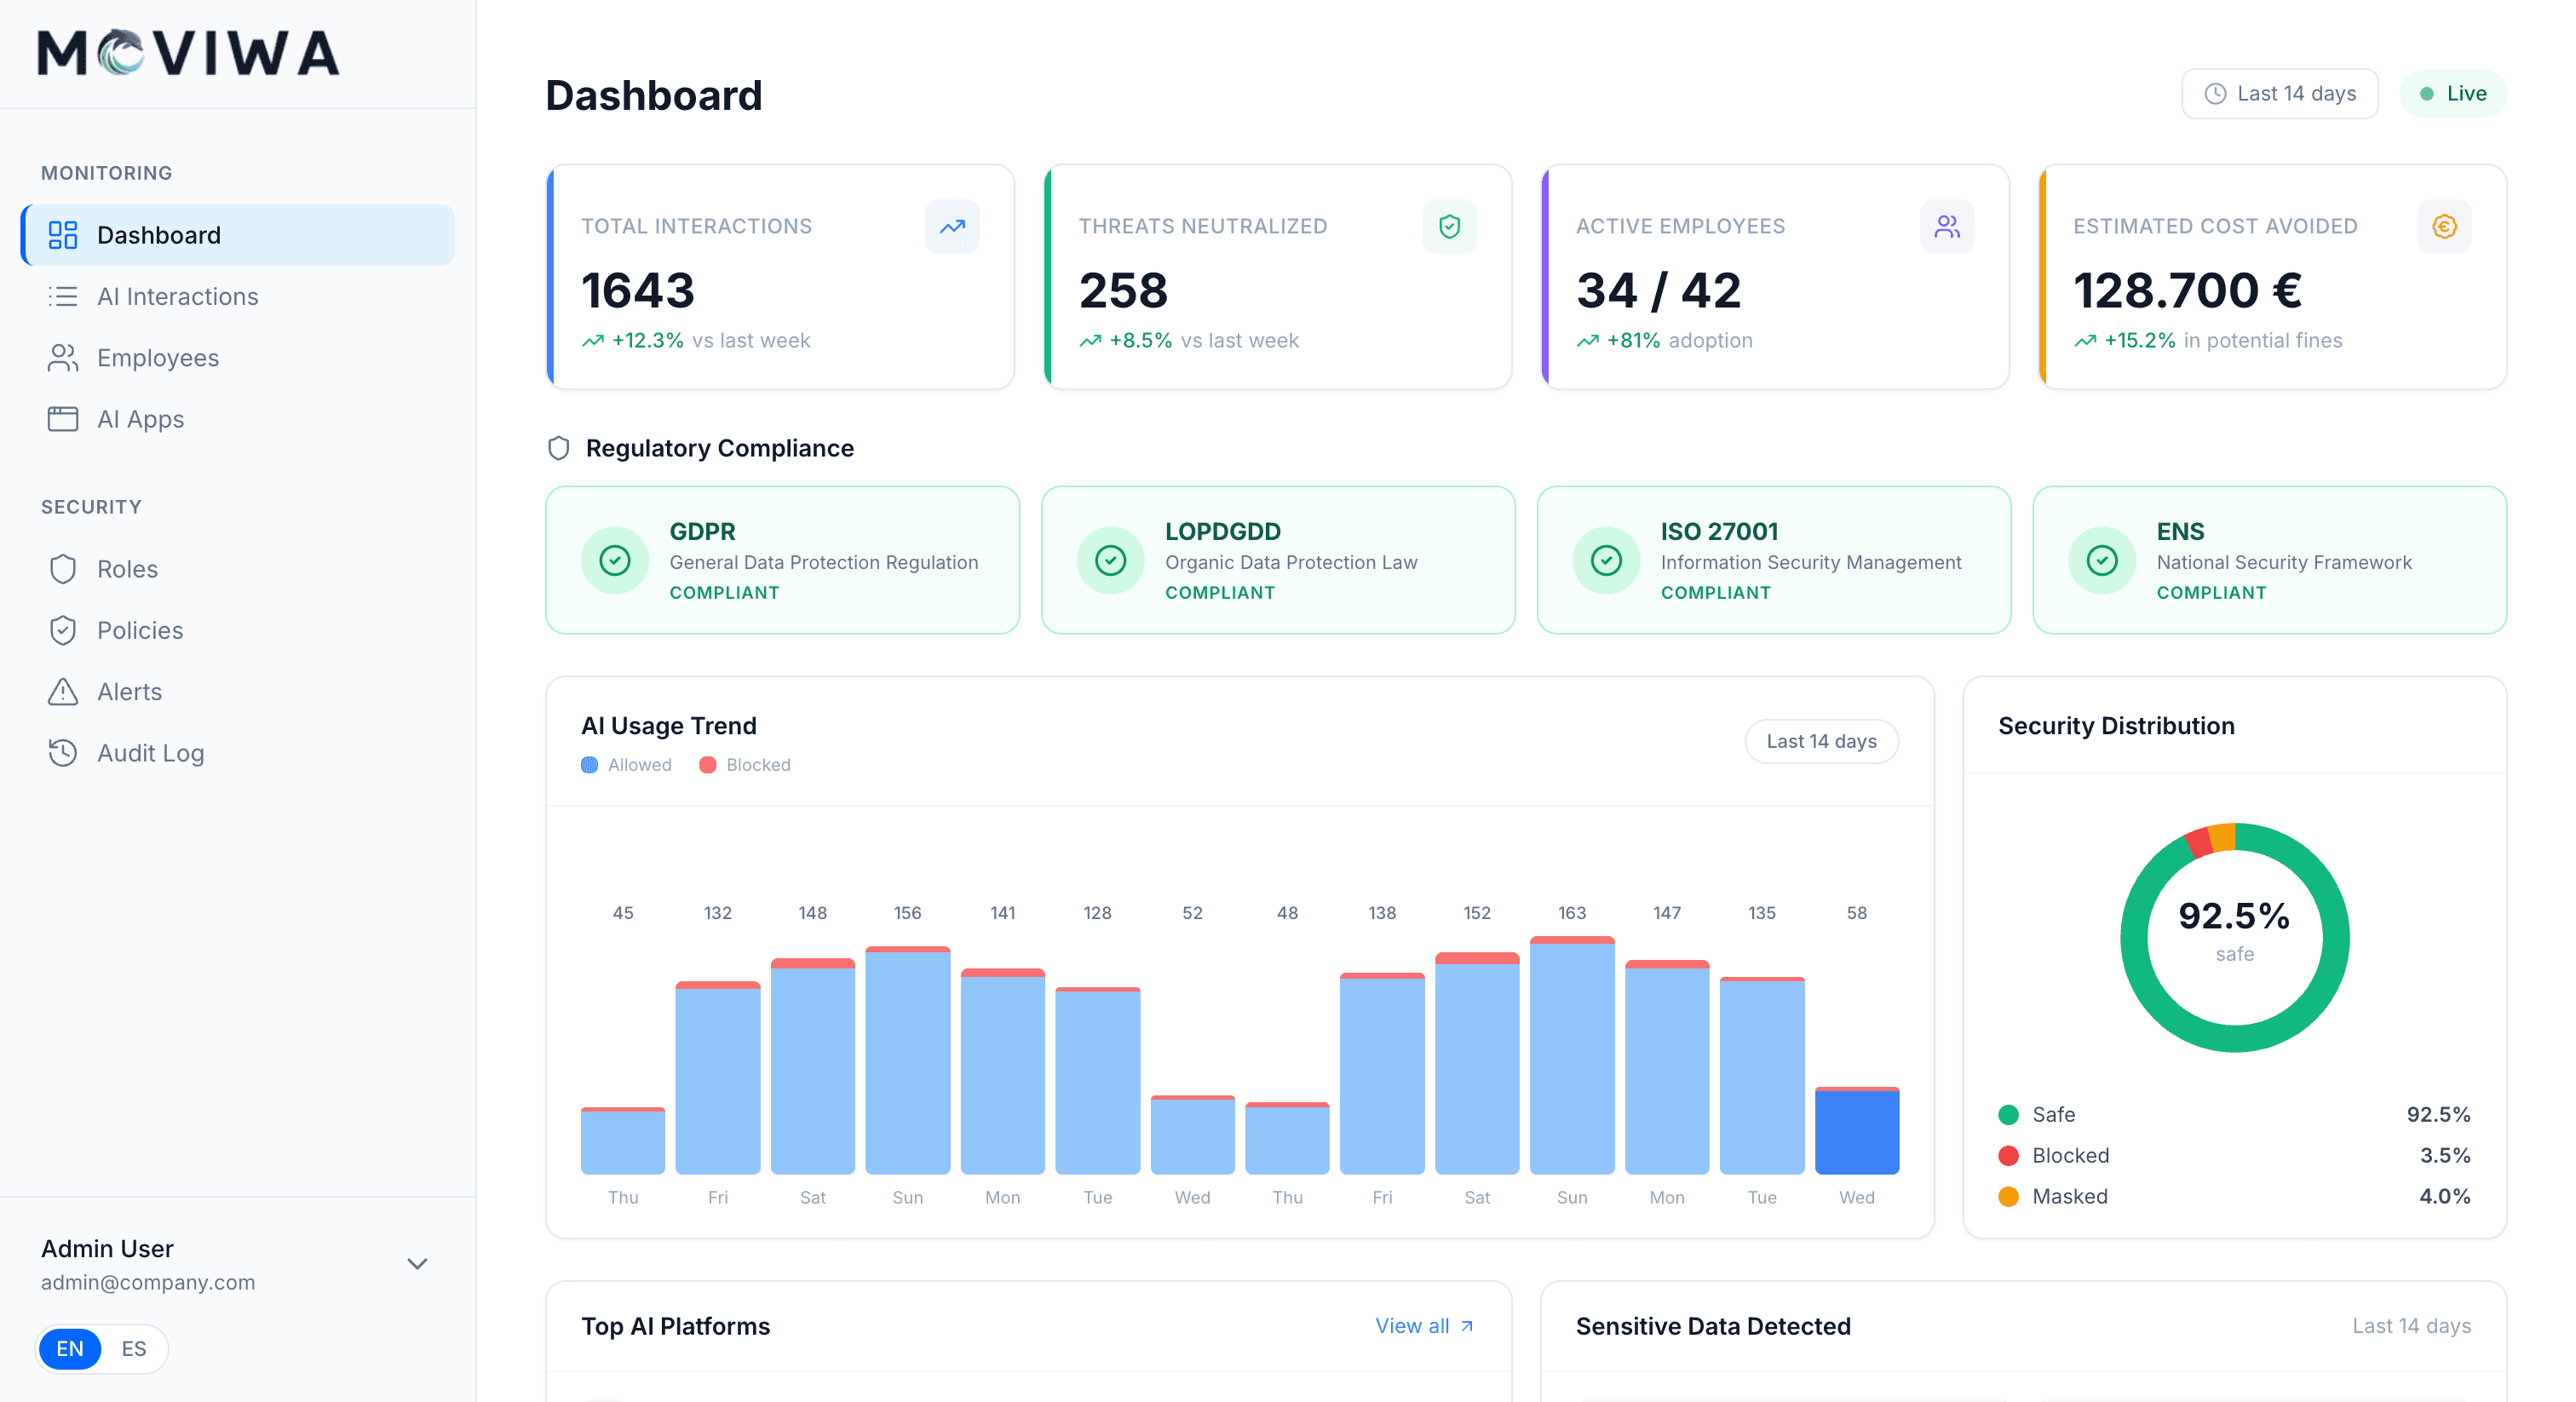Click the orange Masked legend swatch
The width and height of the screenshot is (2576, 1402).
(x=2008, y=1197)
